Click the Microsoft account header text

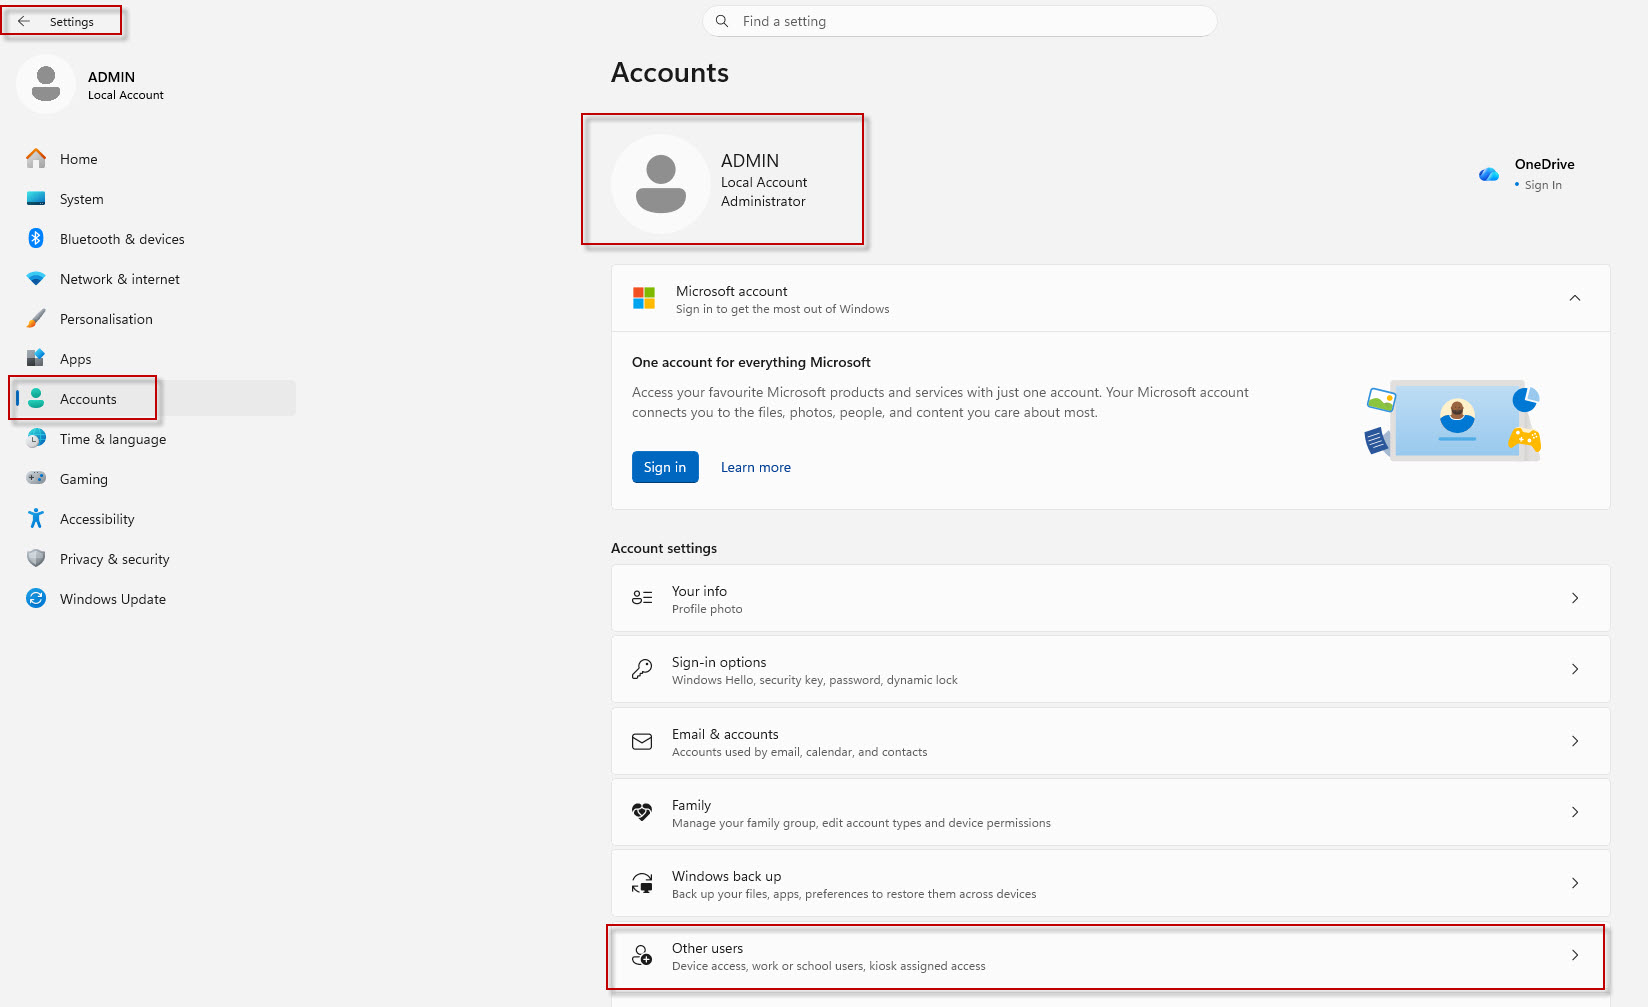(732, 291)
